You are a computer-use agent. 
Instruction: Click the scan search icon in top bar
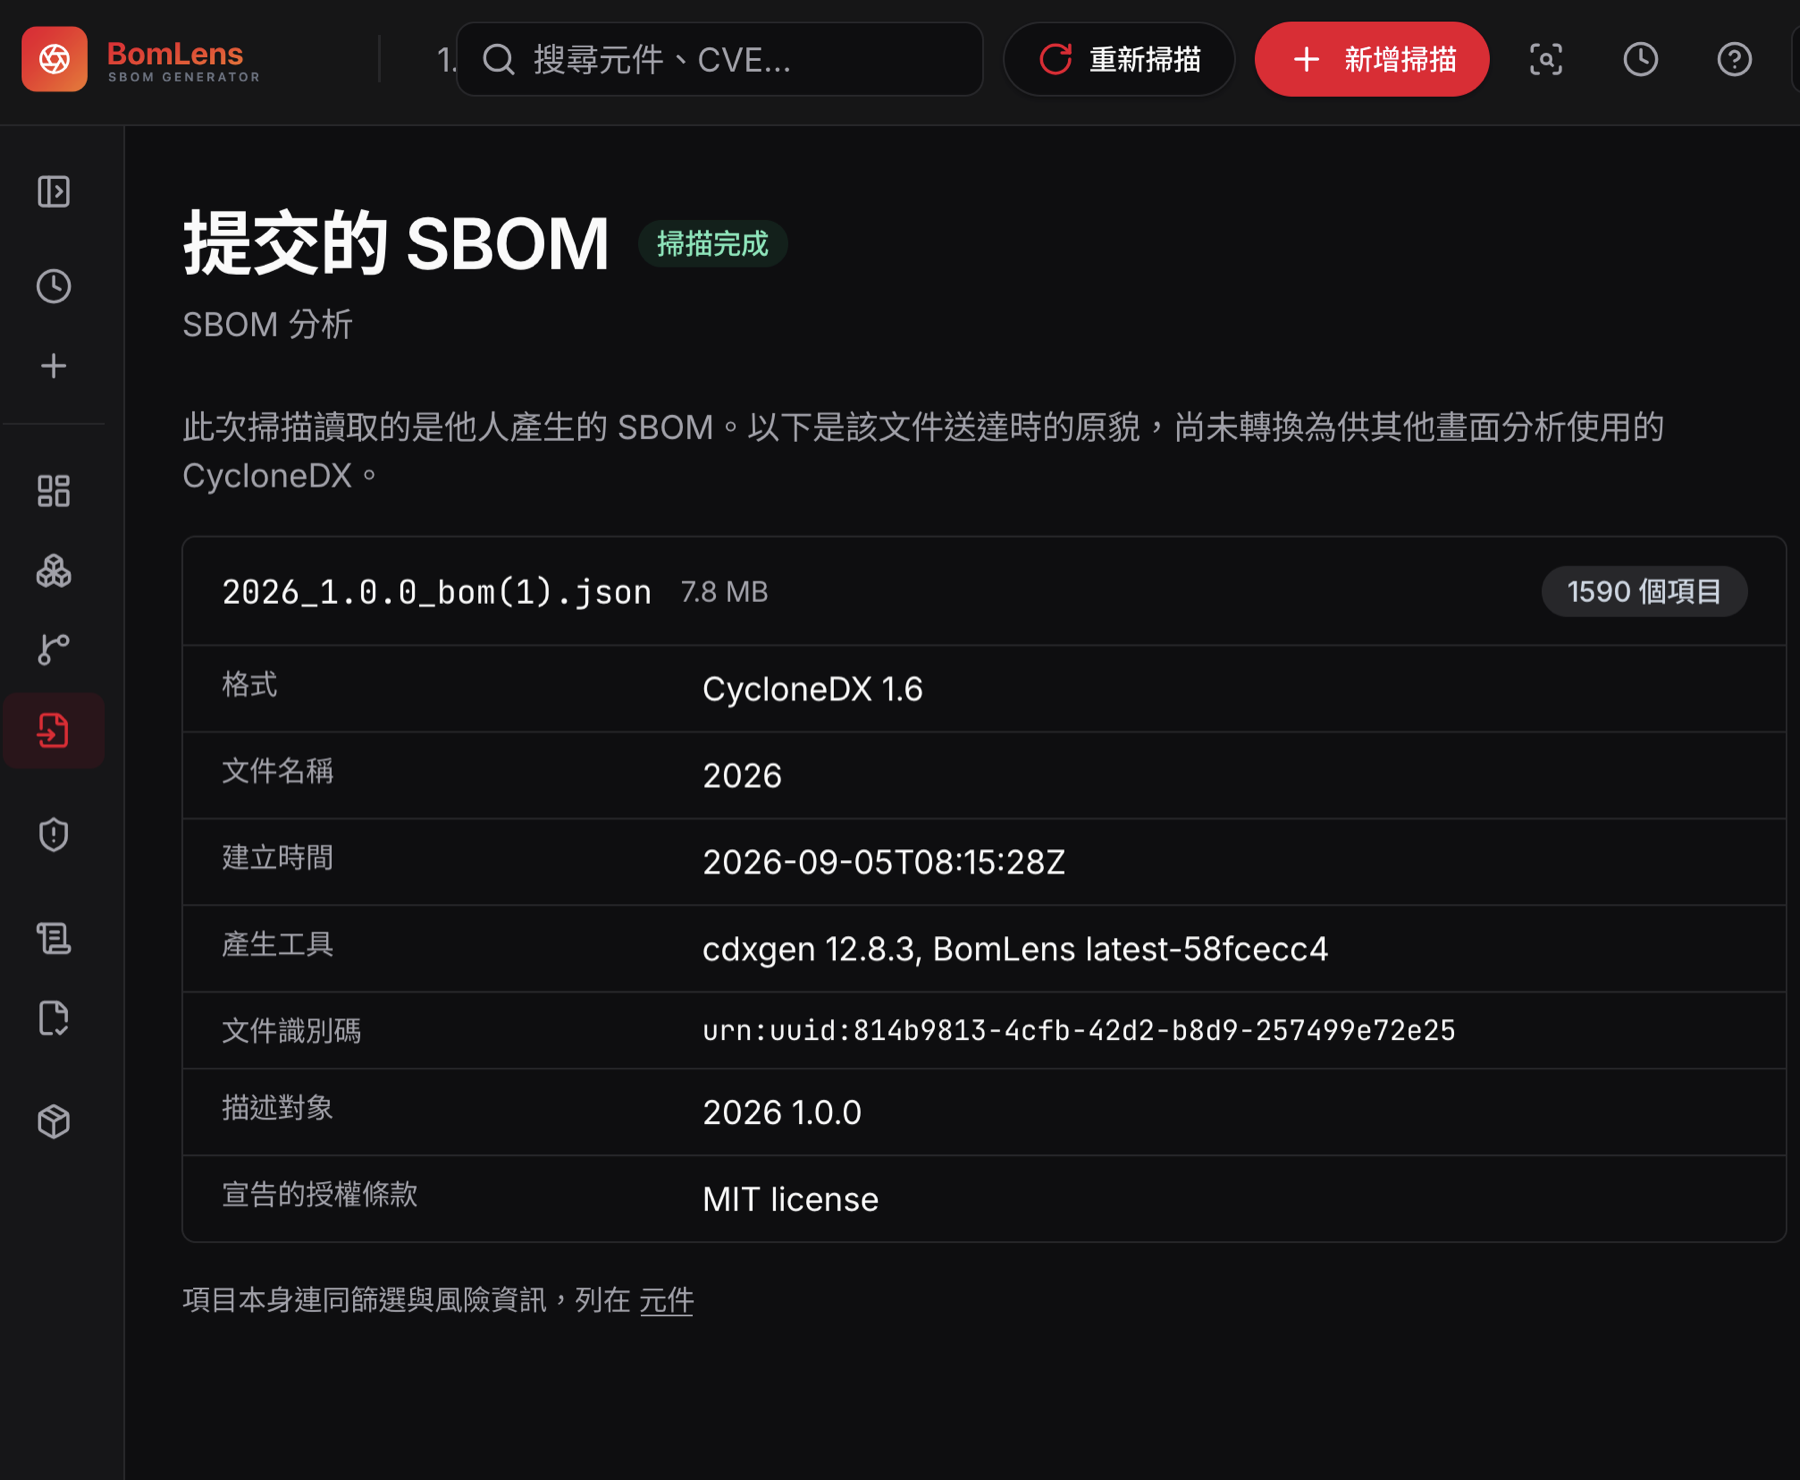[1546, 59]
